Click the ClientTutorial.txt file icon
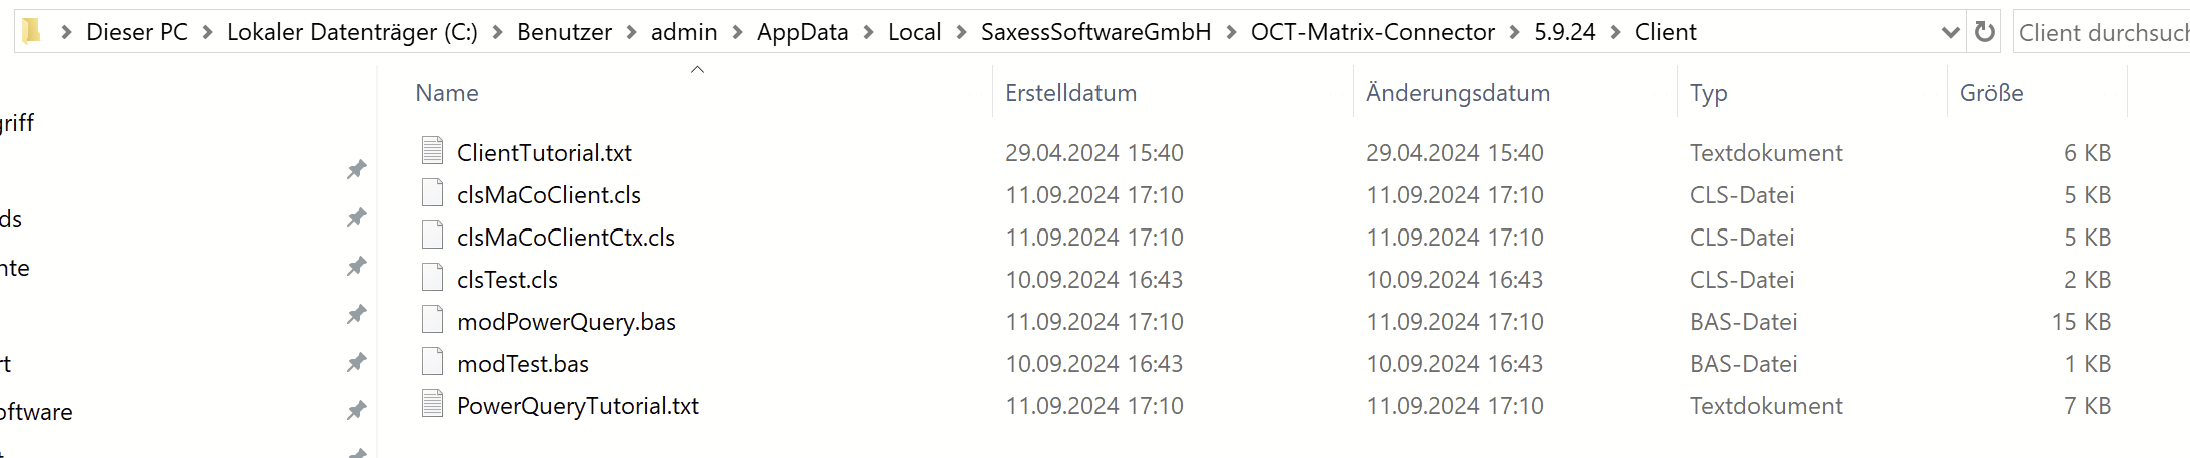The width and height of the screenshot is (2190, 458). [432, 151]
